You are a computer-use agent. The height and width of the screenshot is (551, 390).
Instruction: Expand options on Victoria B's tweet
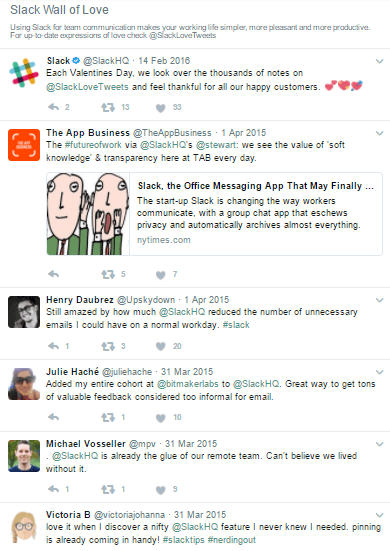(x=379, y=515)
